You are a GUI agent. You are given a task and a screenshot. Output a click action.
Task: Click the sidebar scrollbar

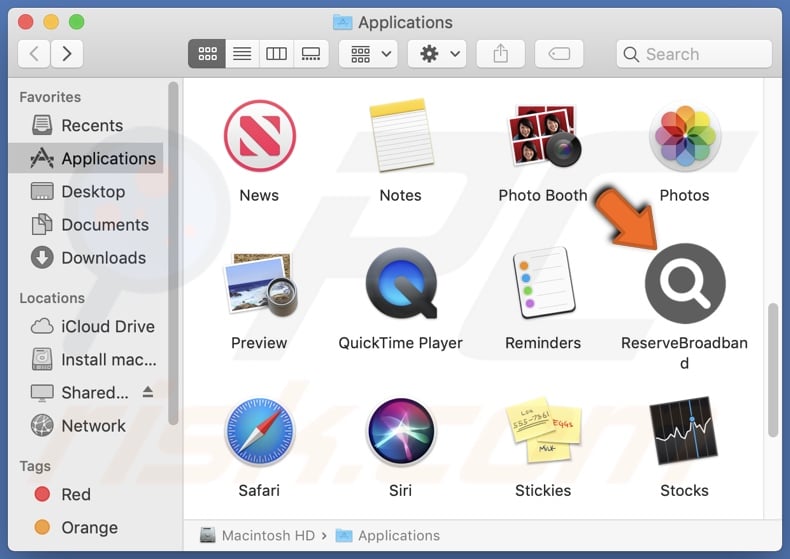click(173, 253)
